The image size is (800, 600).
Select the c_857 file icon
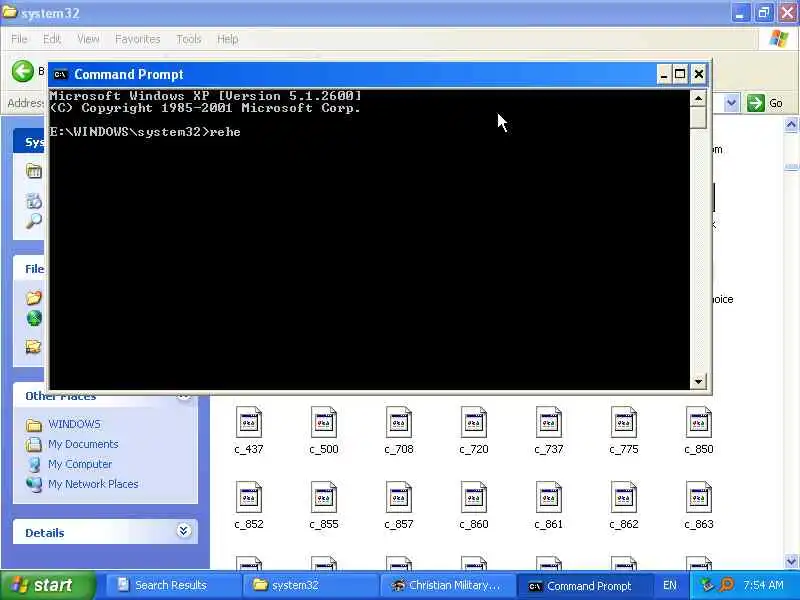(x=399, y=497)
